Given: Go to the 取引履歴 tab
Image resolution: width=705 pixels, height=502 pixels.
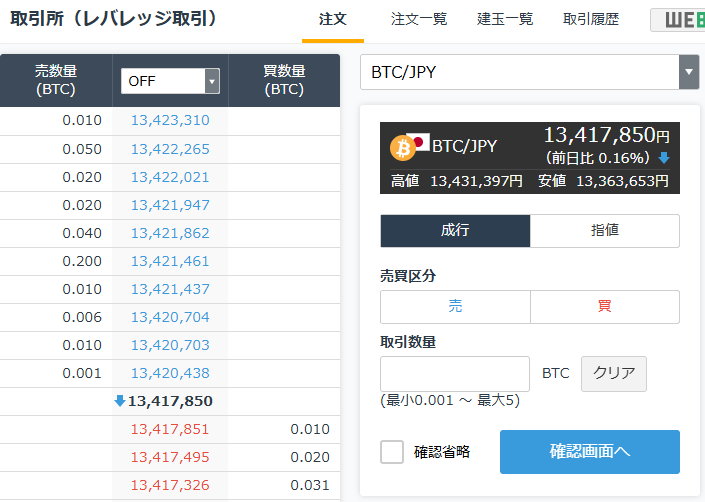Looking at the screenshot, I should coord(591,19).
